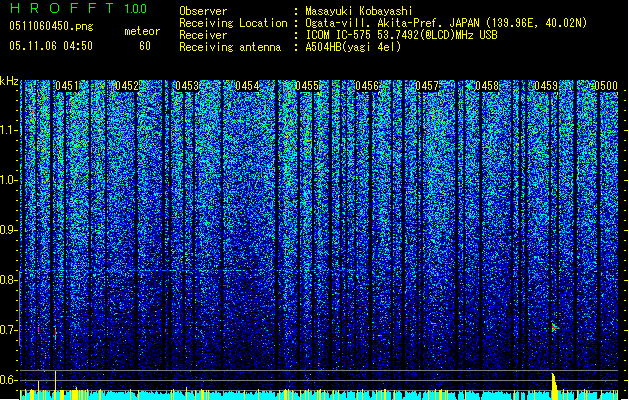Click the 0.8 kHz axis tick label
The width and height of the screenshot is (629, 400).
pos(8,280)
